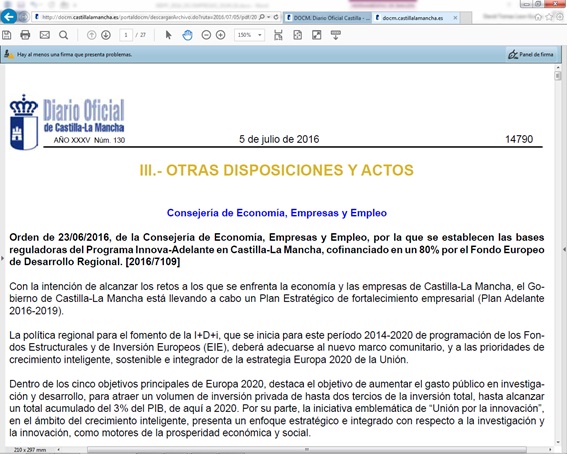Click 'AÑO XXXV Núm. 130' text
567x454 pixels.
[89, 140]
